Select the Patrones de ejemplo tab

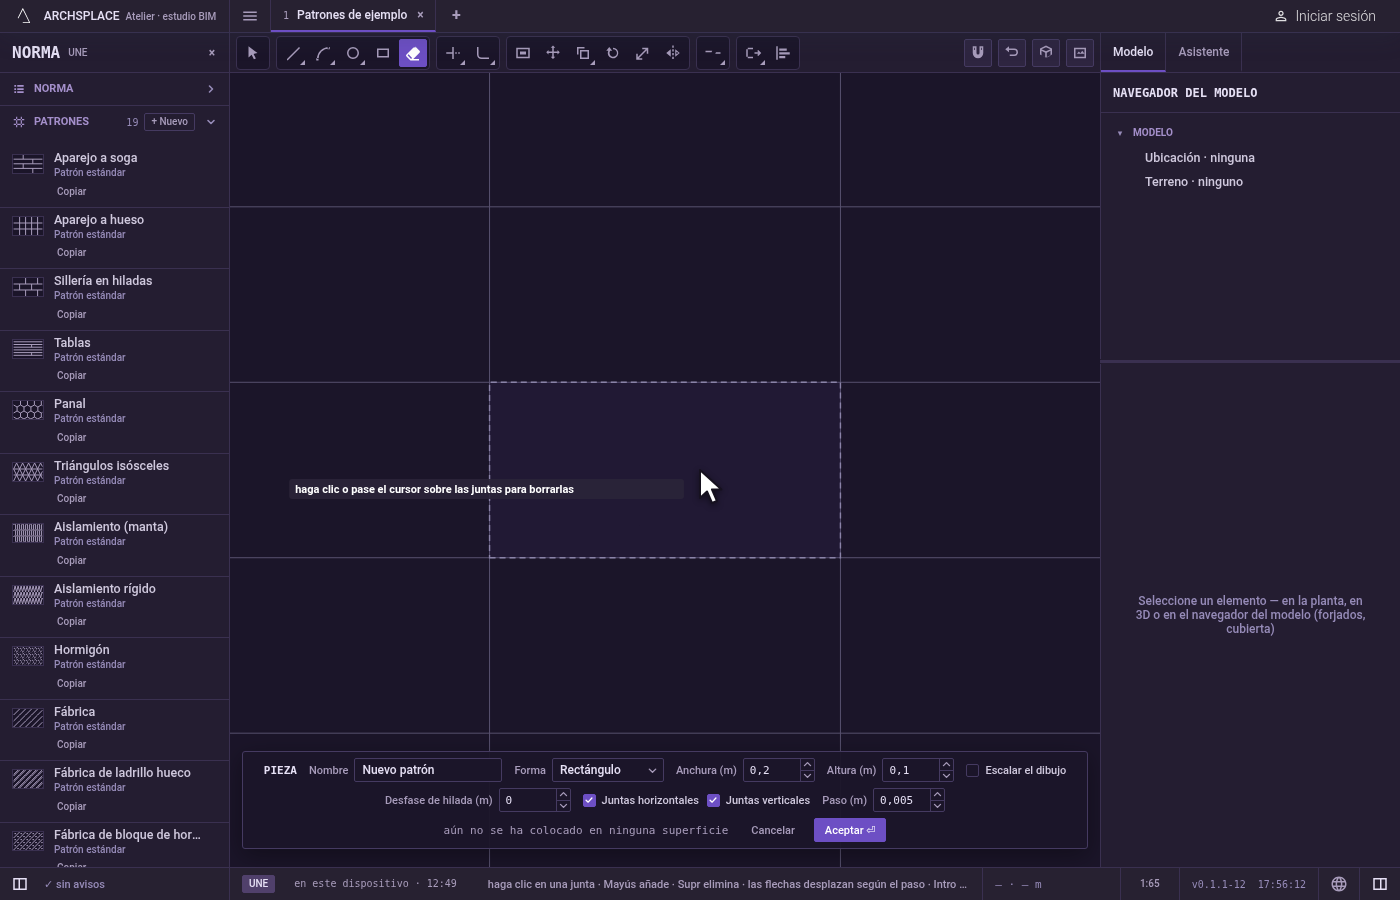tap(351, 15)
